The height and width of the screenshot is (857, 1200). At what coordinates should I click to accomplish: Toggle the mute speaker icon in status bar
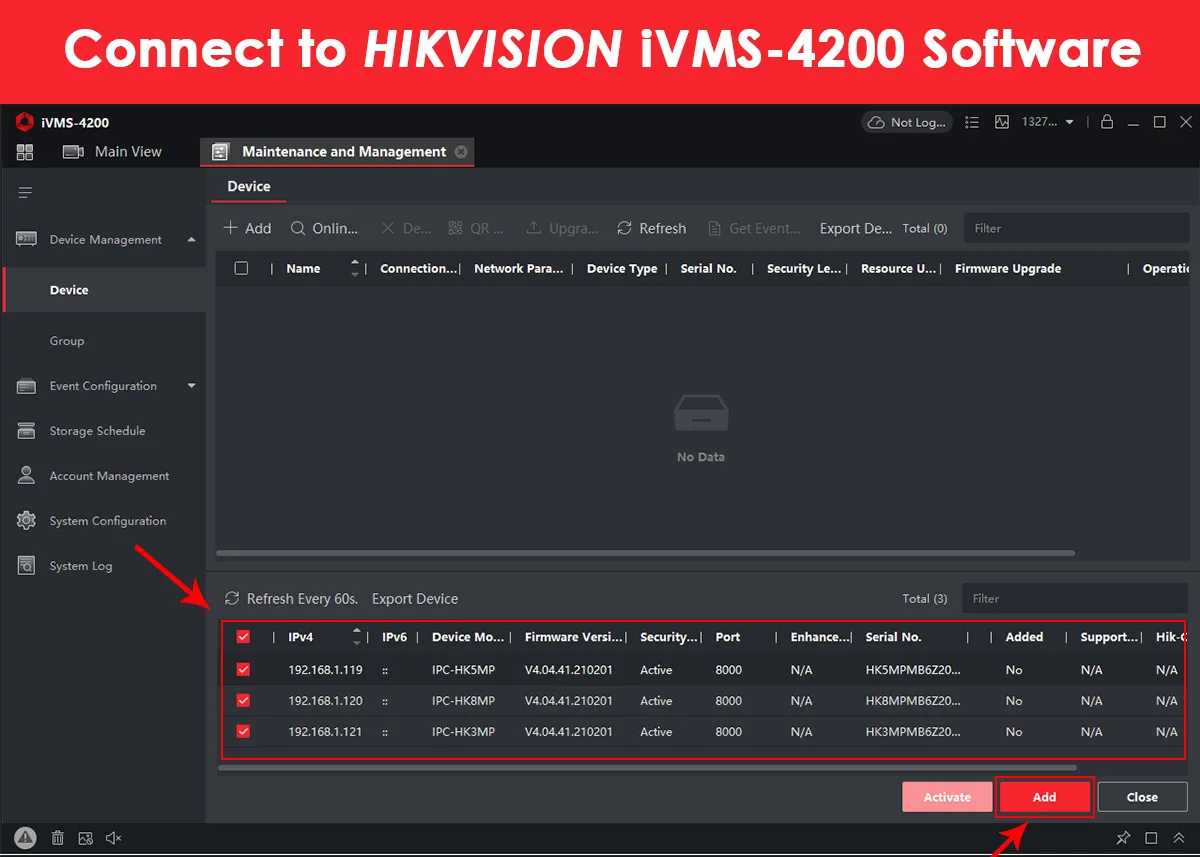pos(114,838)
